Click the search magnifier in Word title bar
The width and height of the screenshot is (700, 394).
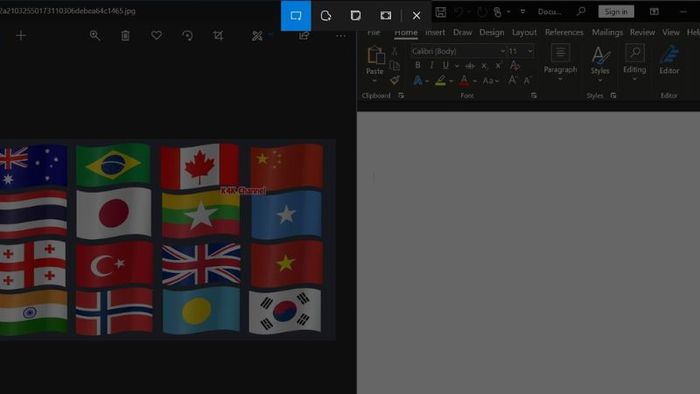pyautogui.click(x=581, y=11)
